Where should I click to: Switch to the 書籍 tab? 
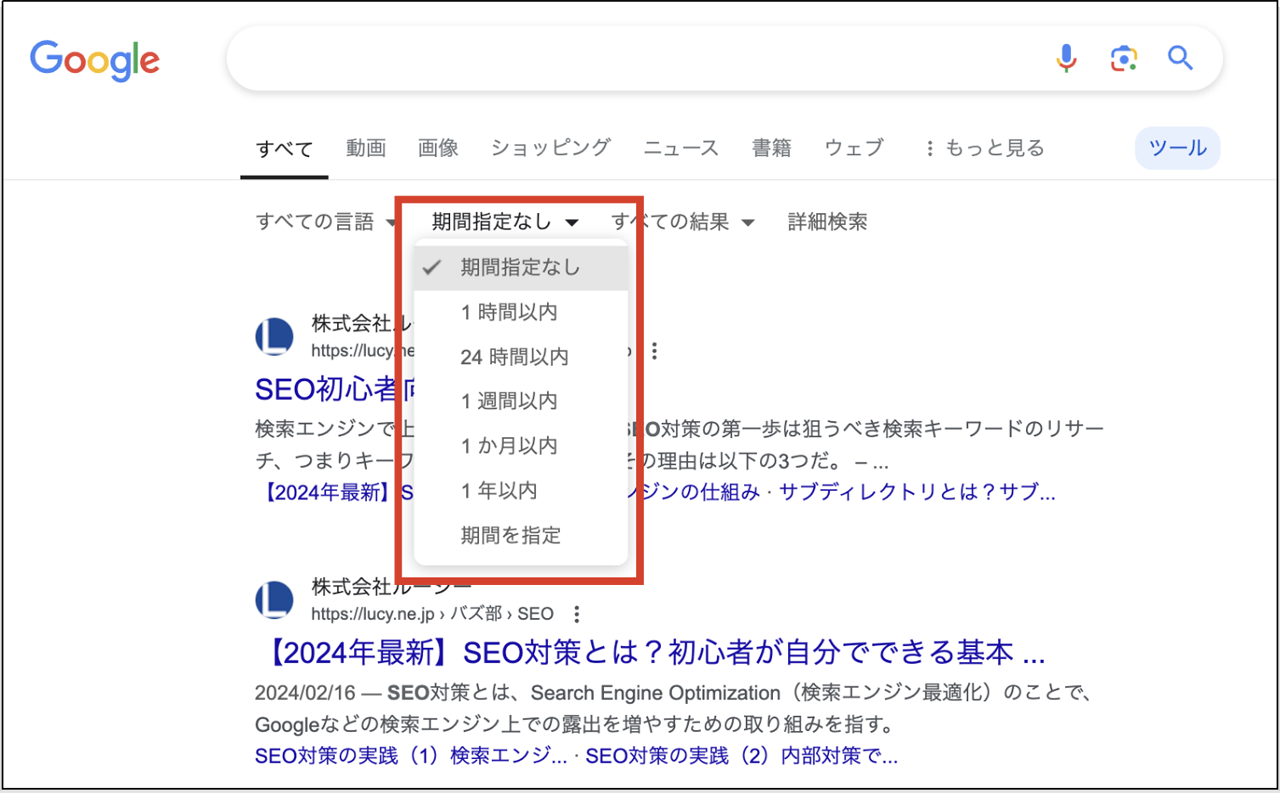click(772, 148)
